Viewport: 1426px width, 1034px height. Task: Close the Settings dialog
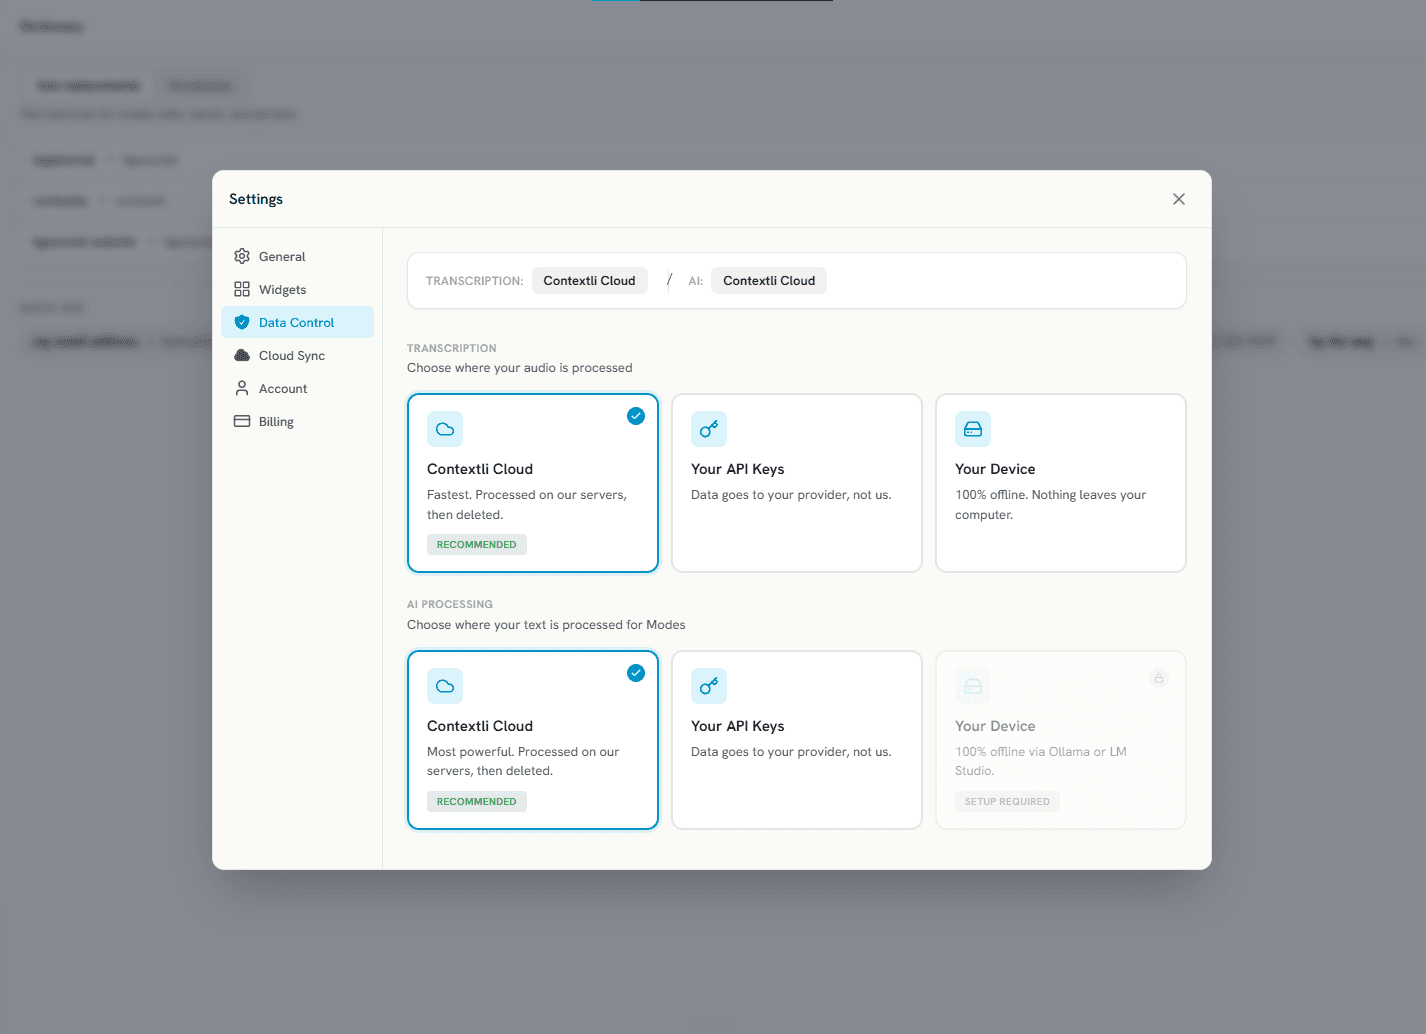coord(1179,199)
